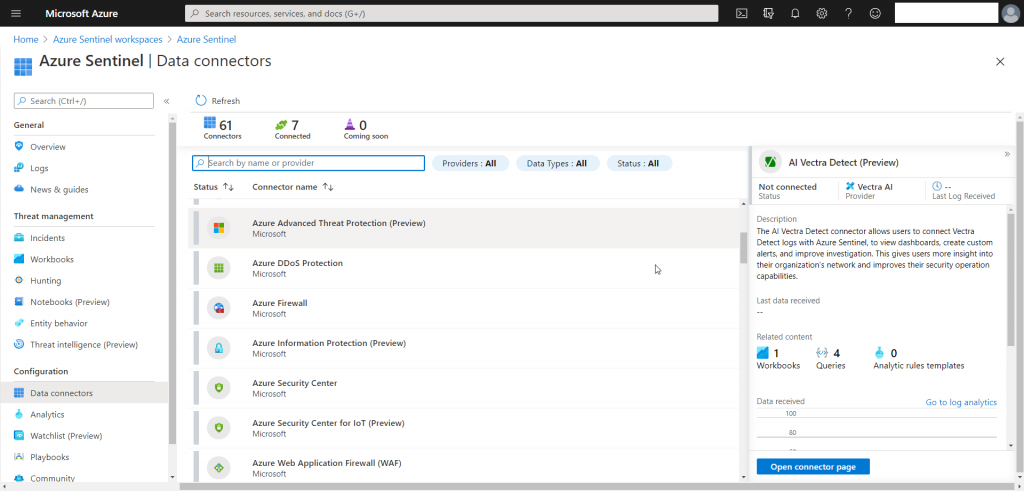Click the Refresh button label
Image resolution: width=1024 pixels, height=491 pixels.
pyautogui.click(x=226, y=101)
